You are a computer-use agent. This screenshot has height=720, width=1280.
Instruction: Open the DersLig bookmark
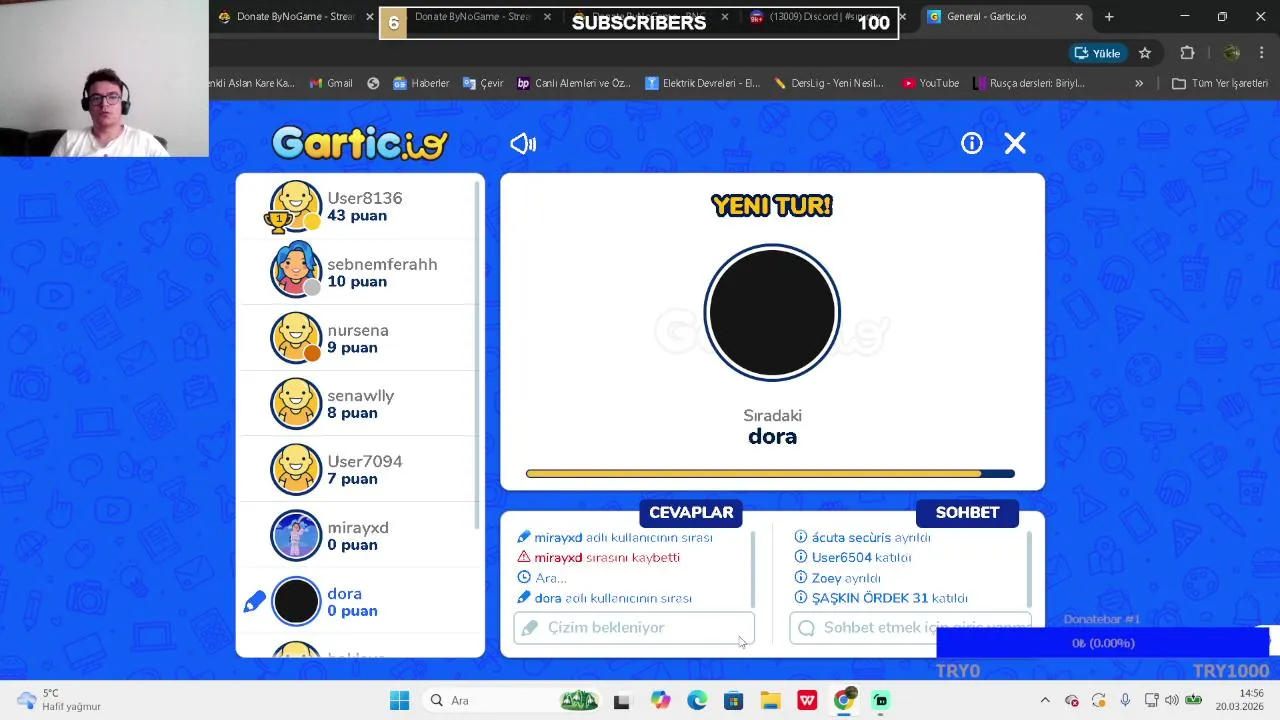click(x=829, y=83)
